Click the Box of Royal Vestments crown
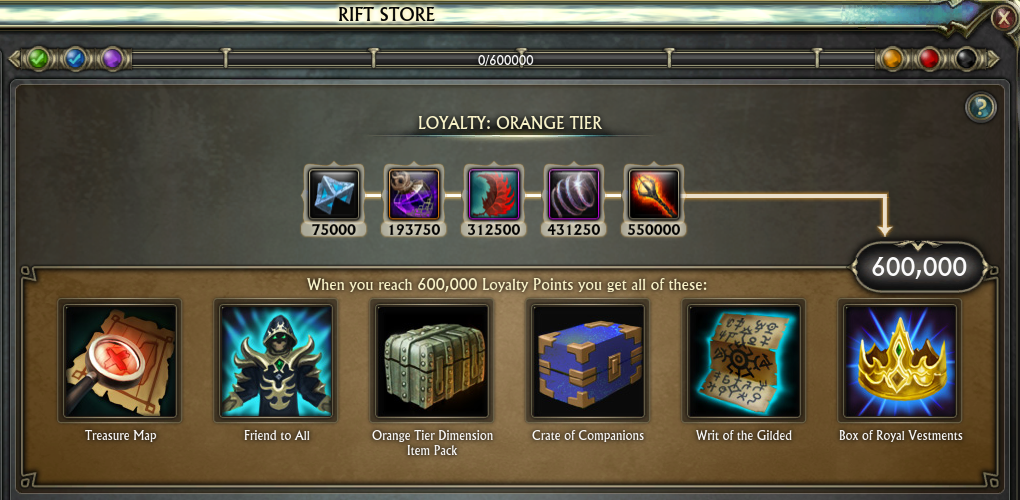This screenshot has height=500, width=1020. (900, 361)
